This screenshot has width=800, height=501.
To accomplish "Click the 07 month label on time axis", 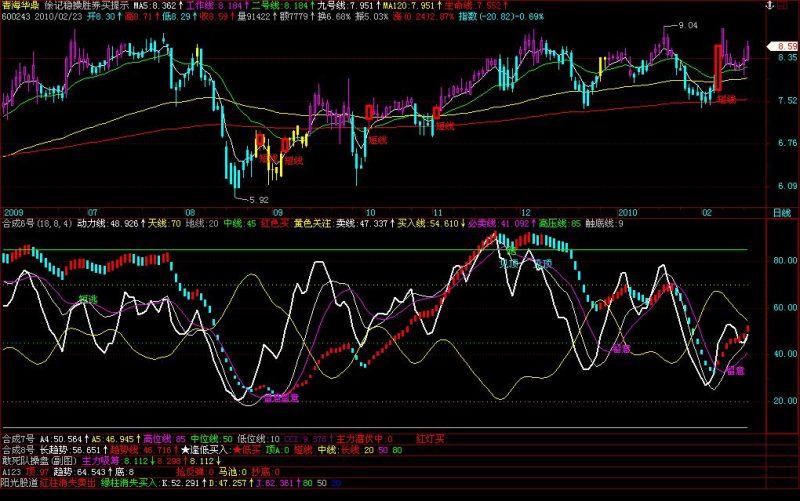I will 92,213.
